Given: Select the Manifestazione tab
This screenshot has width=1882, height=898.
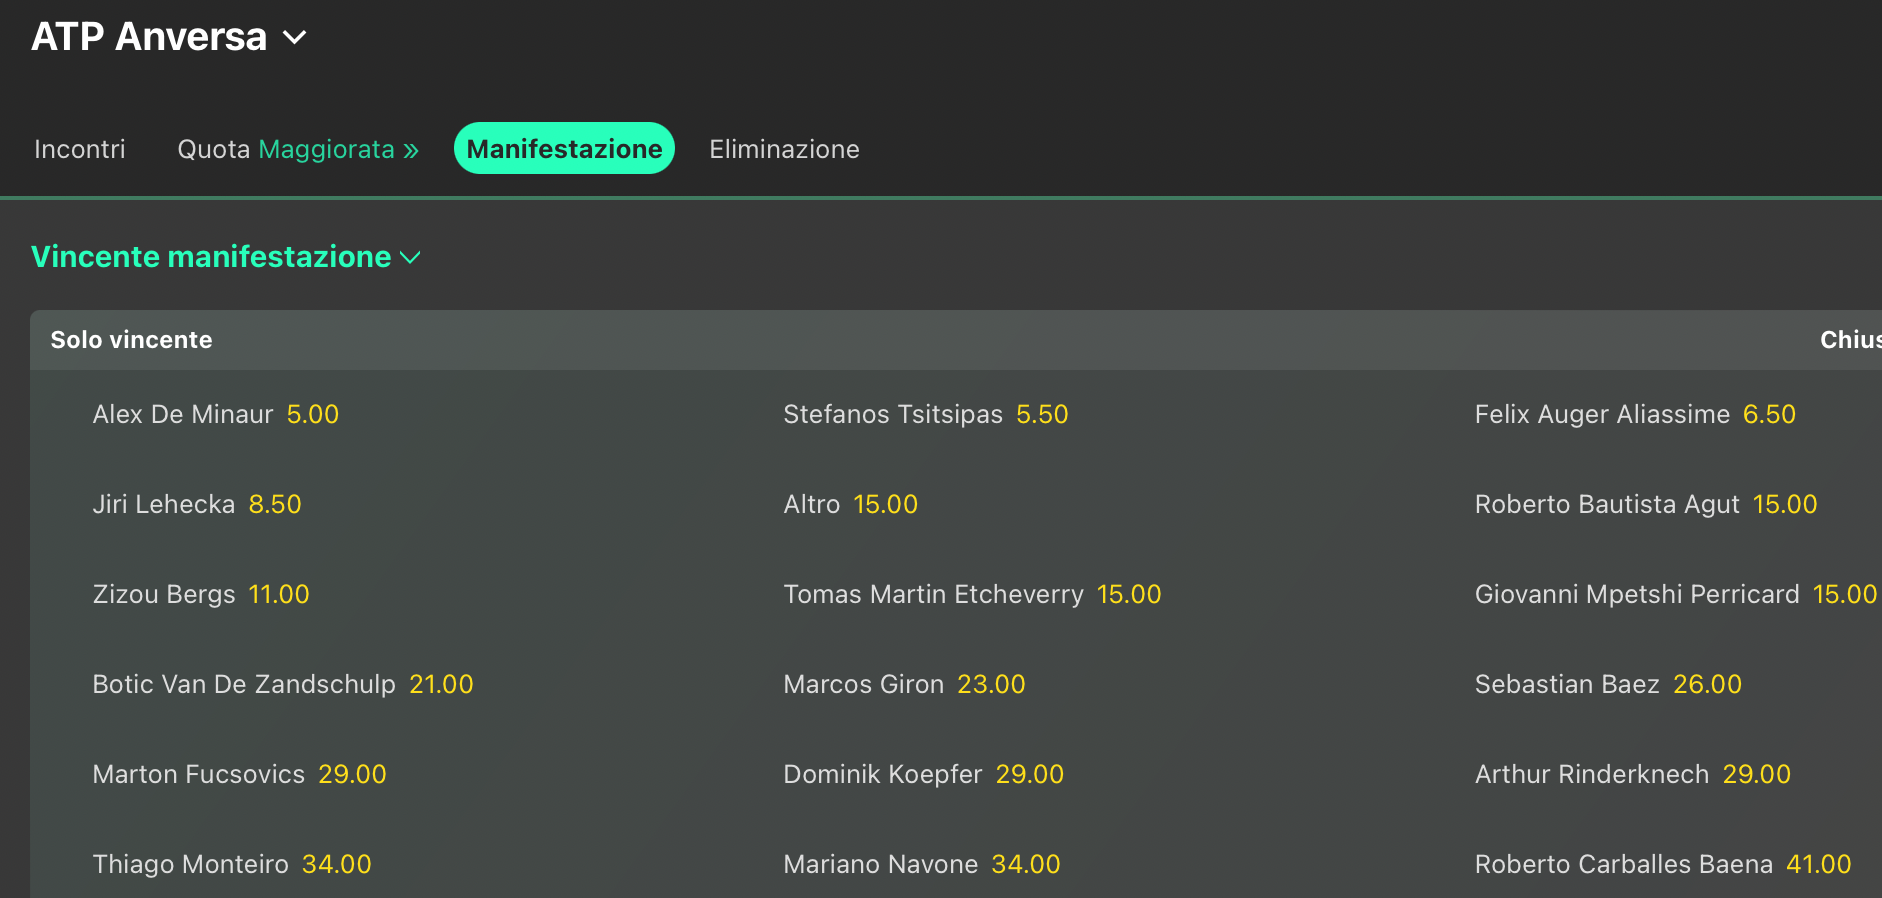Looking at the screenshot, I should coord(564,148).
